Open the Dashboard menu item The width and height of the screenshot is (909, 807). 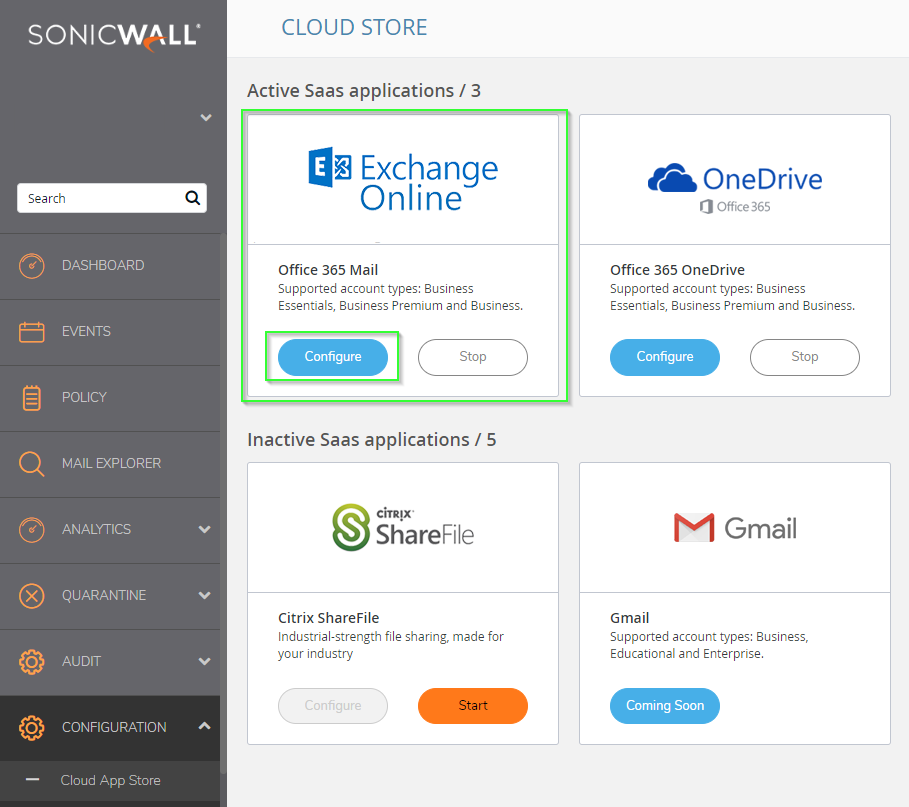(110, 266)
